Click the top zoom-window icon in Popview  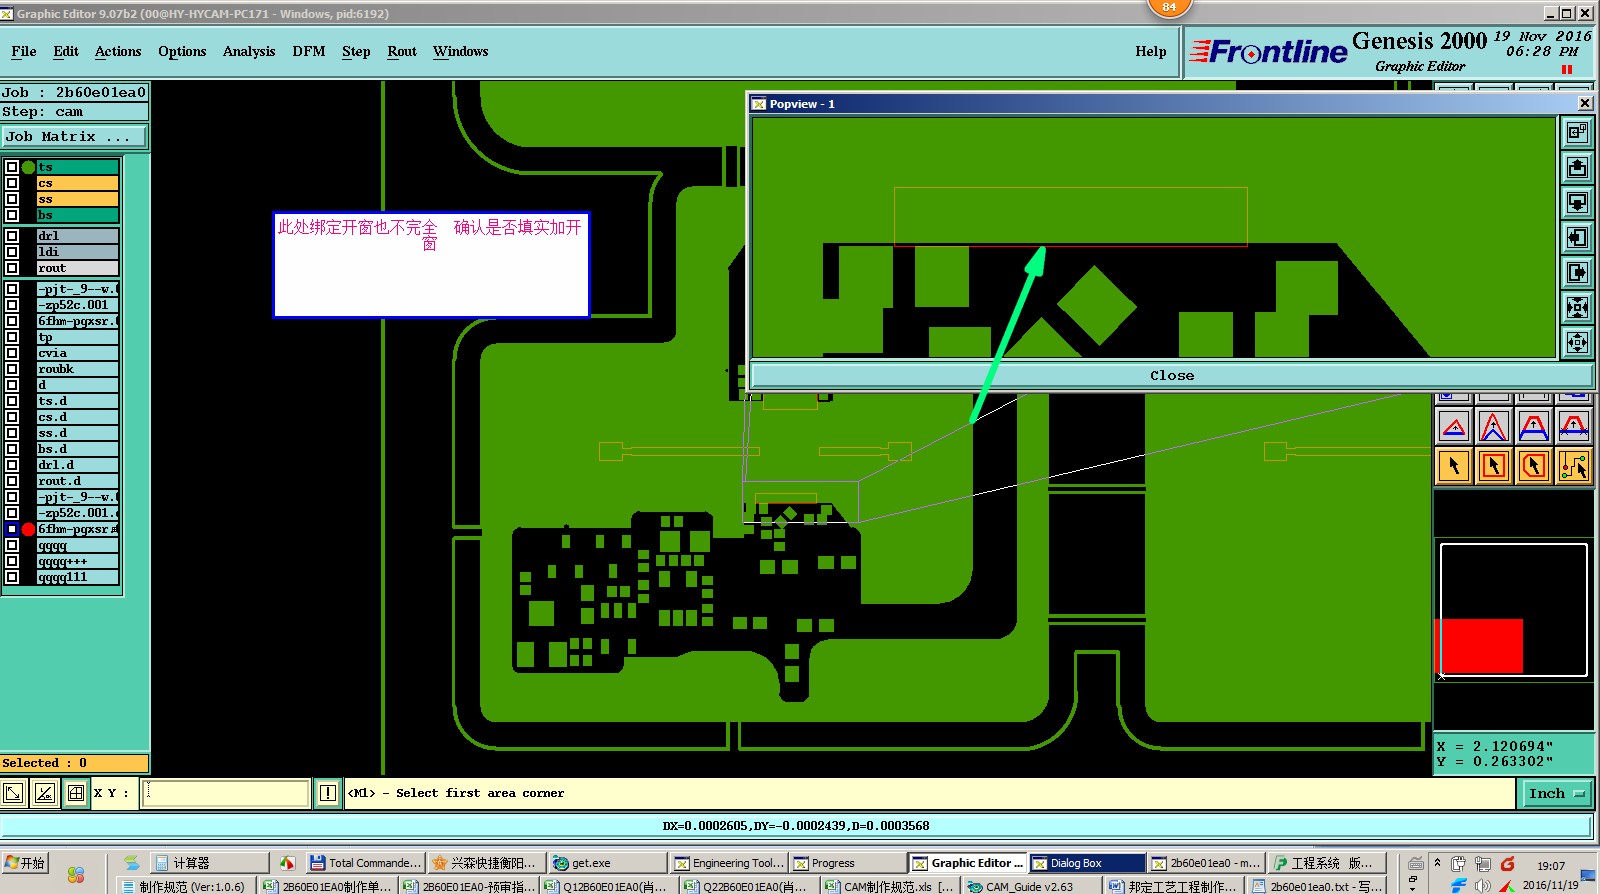(1577, 132)
